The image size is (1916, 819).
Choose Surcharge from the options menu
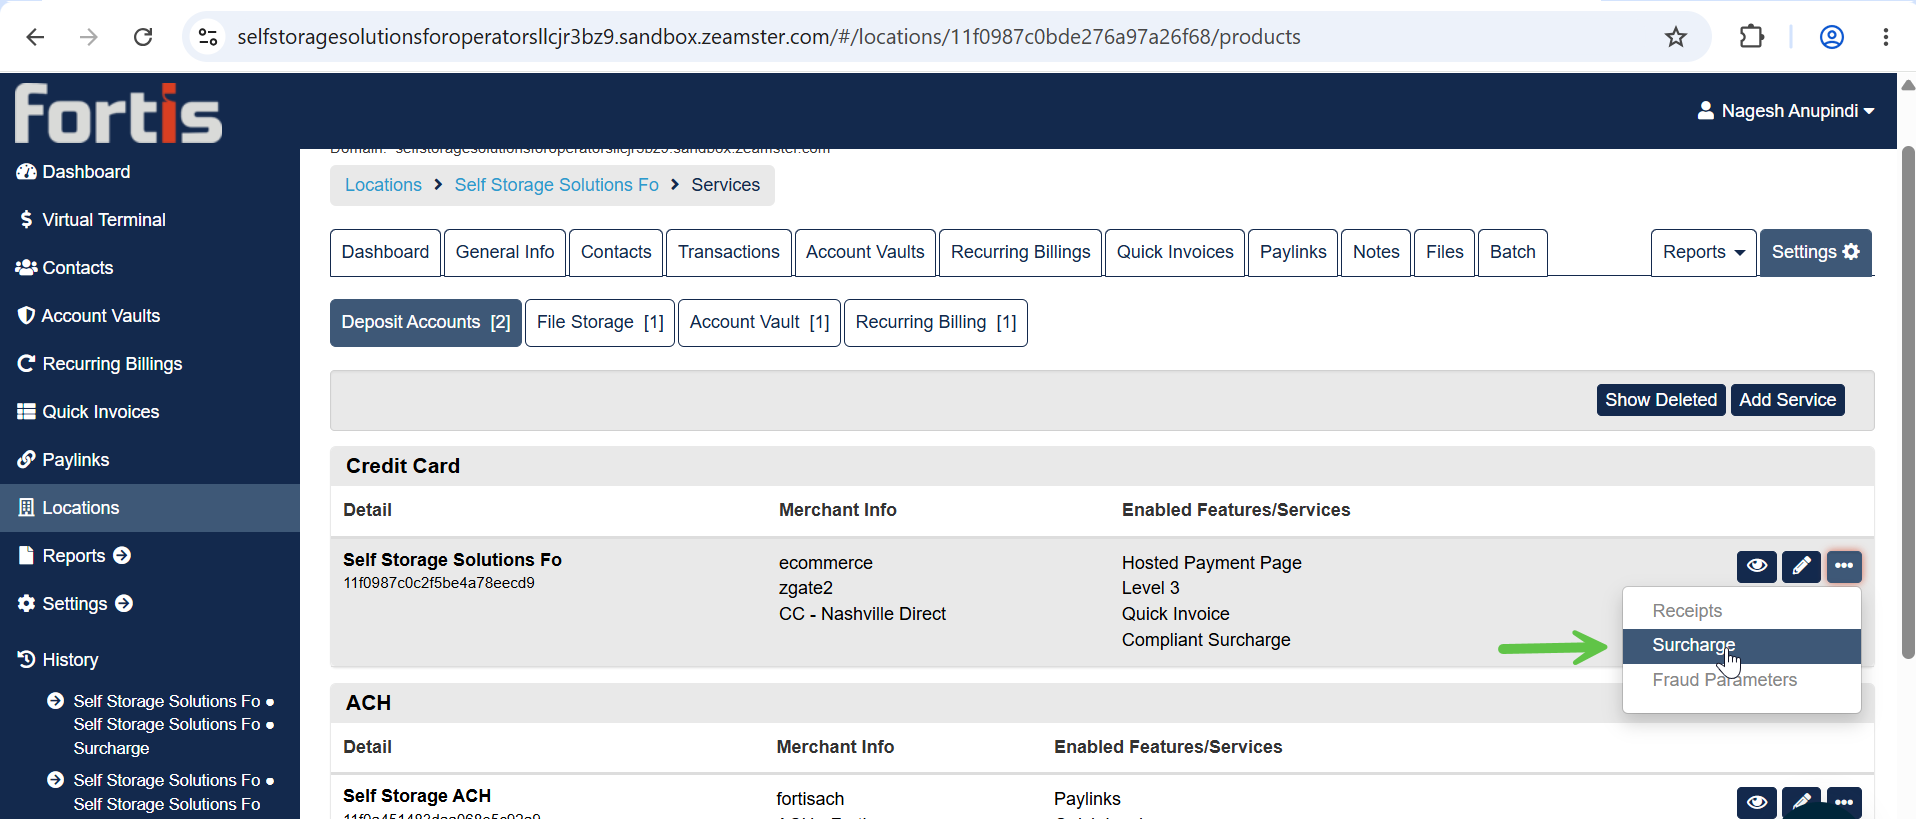1742,646
